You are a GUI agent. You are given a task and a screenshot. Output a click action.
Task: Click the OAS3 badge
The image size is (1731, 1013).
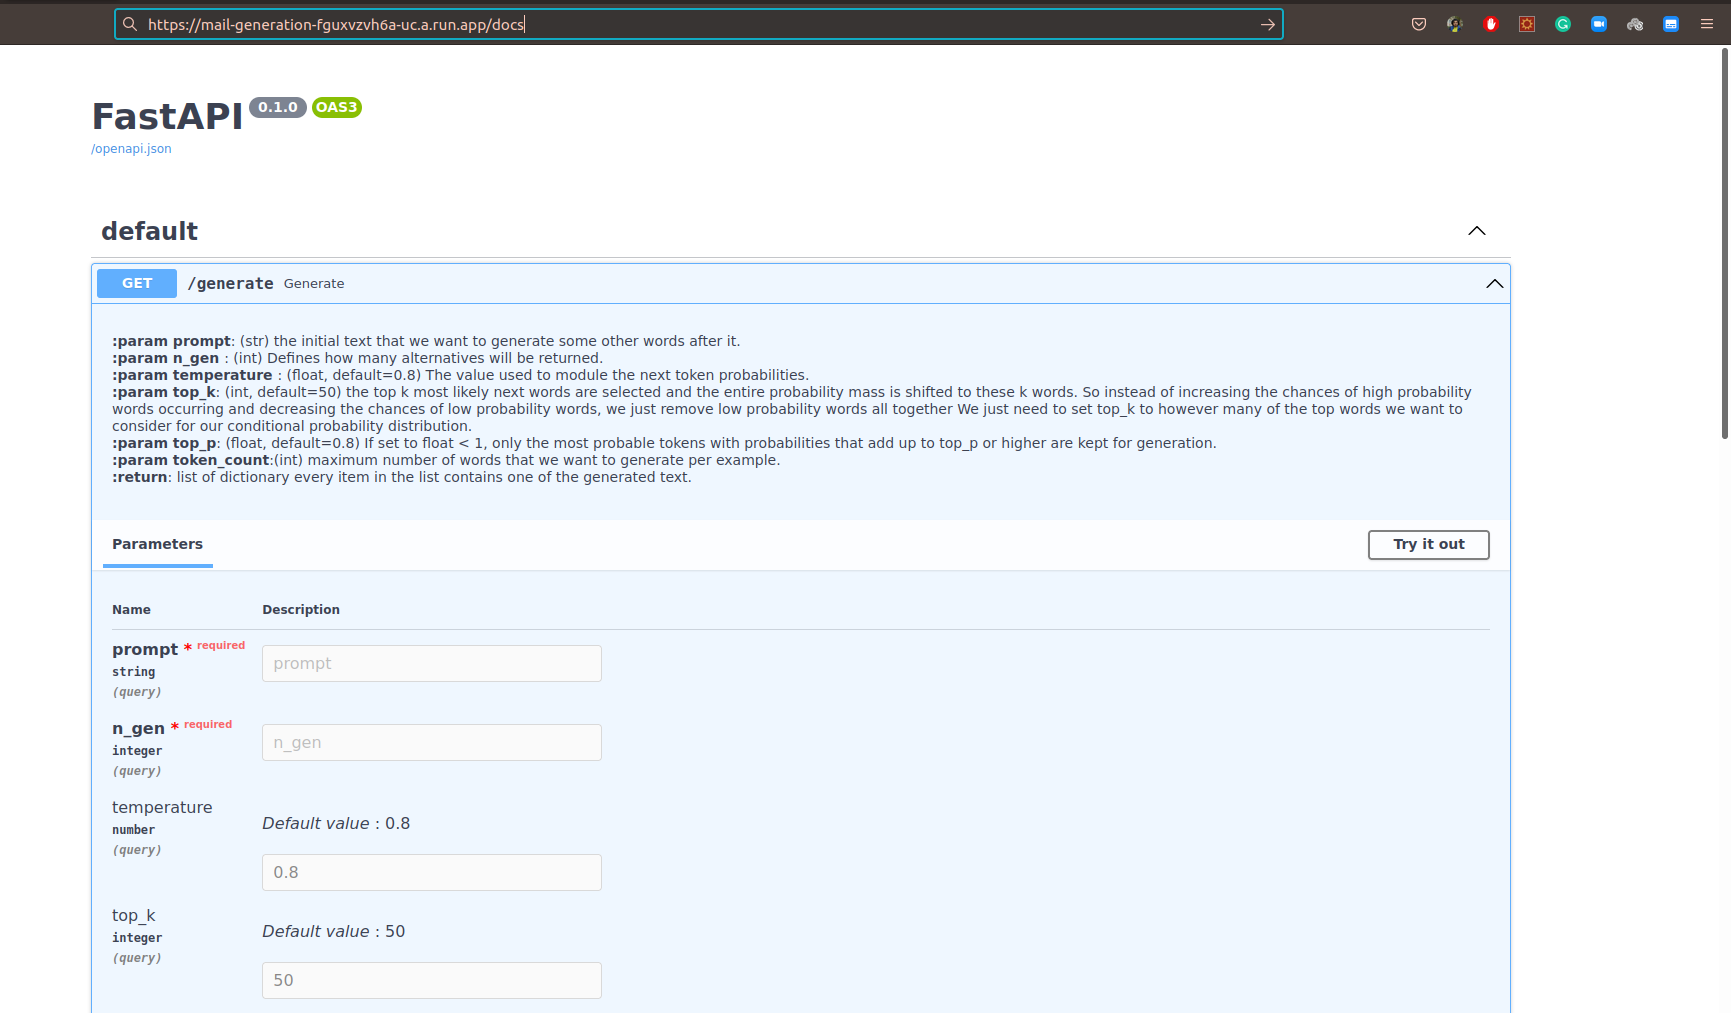336,107
